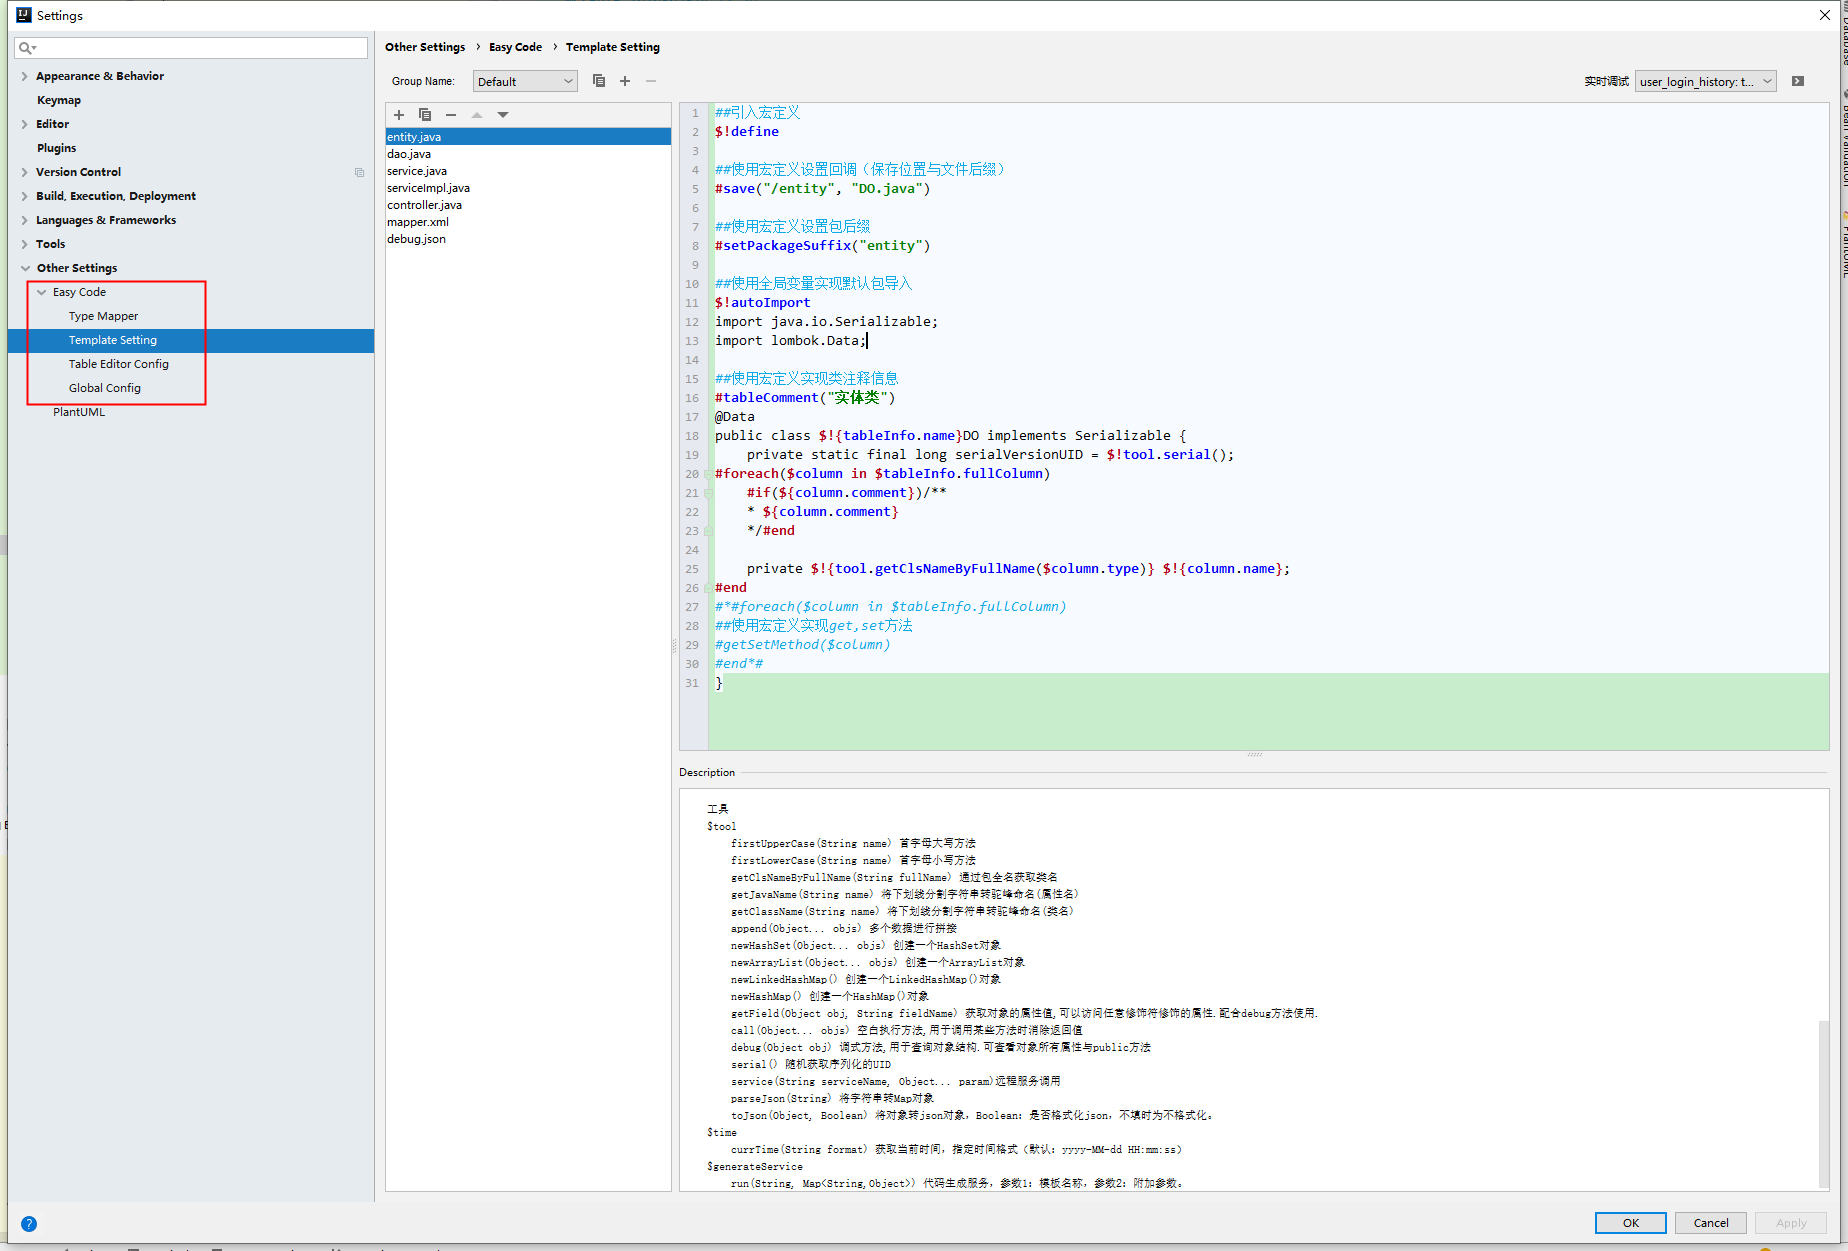Image resolution: width=1848 pixels, height=1251 pixels.
Task: Move the selected template down
Action: (x=502, y=114)
